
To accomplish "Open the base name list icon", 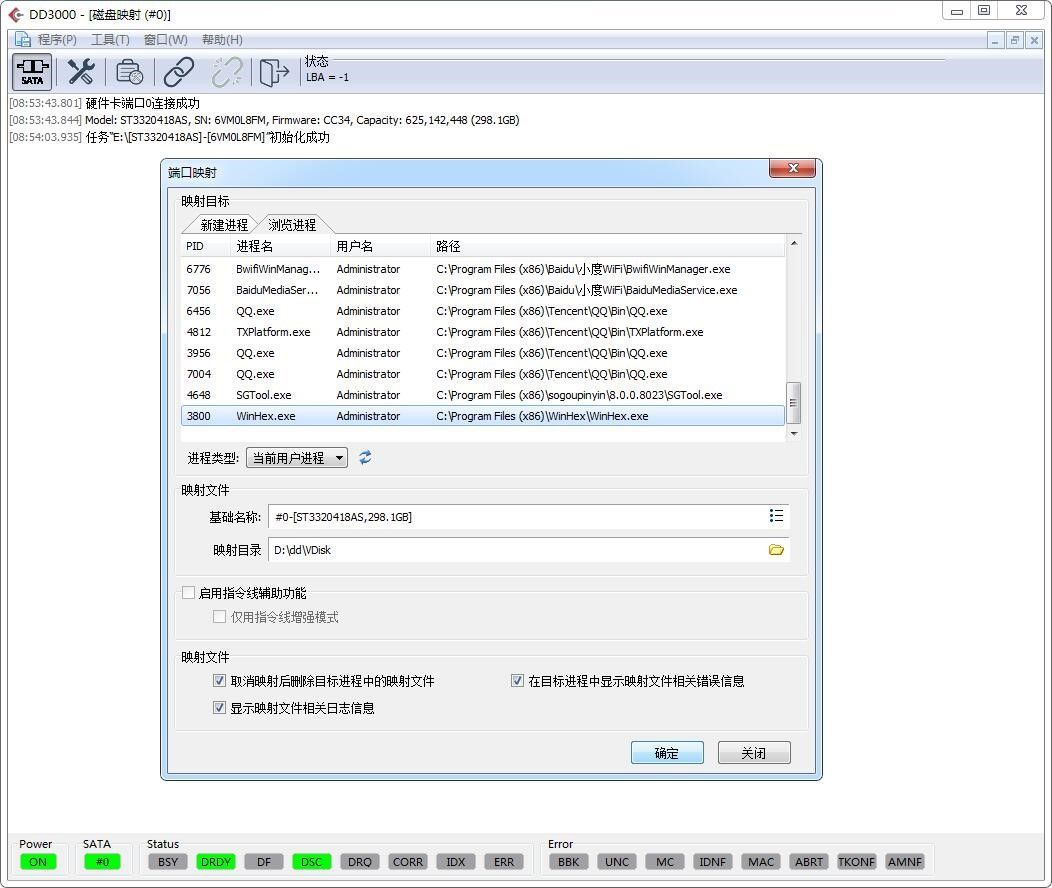I will [x=776, y=516].
